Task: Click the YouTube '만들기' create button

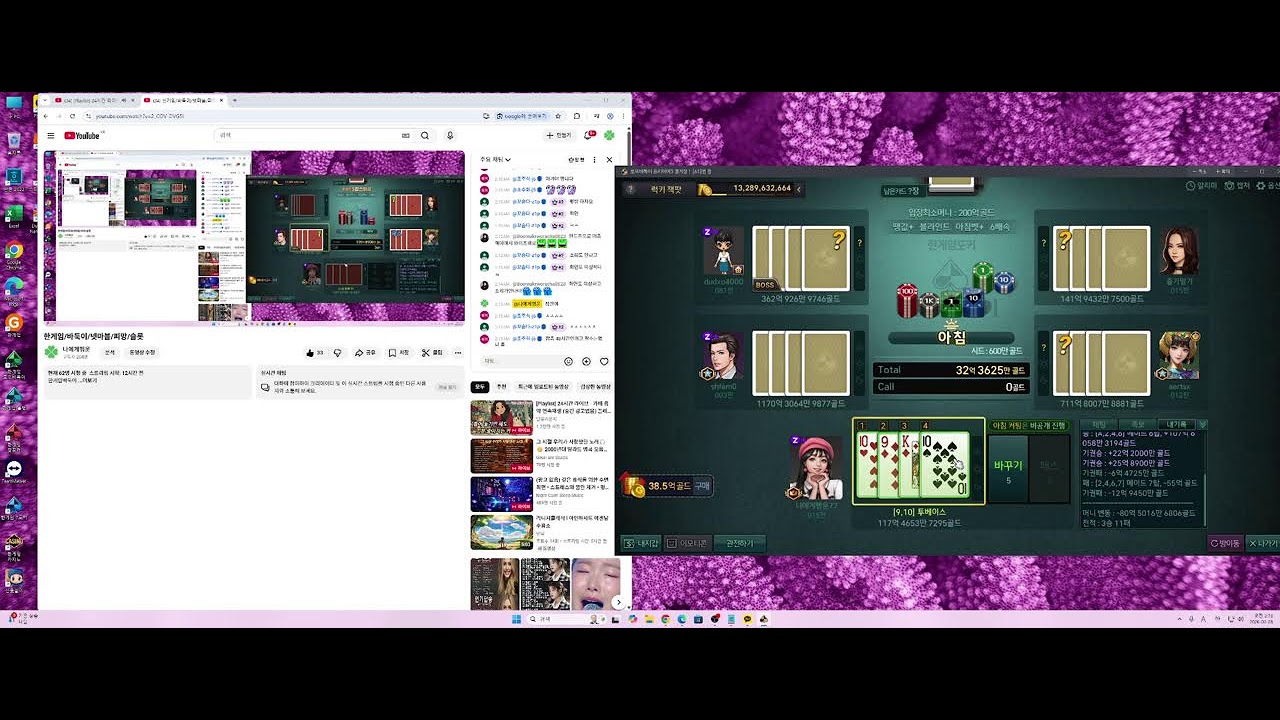Action: click(559, 135)
